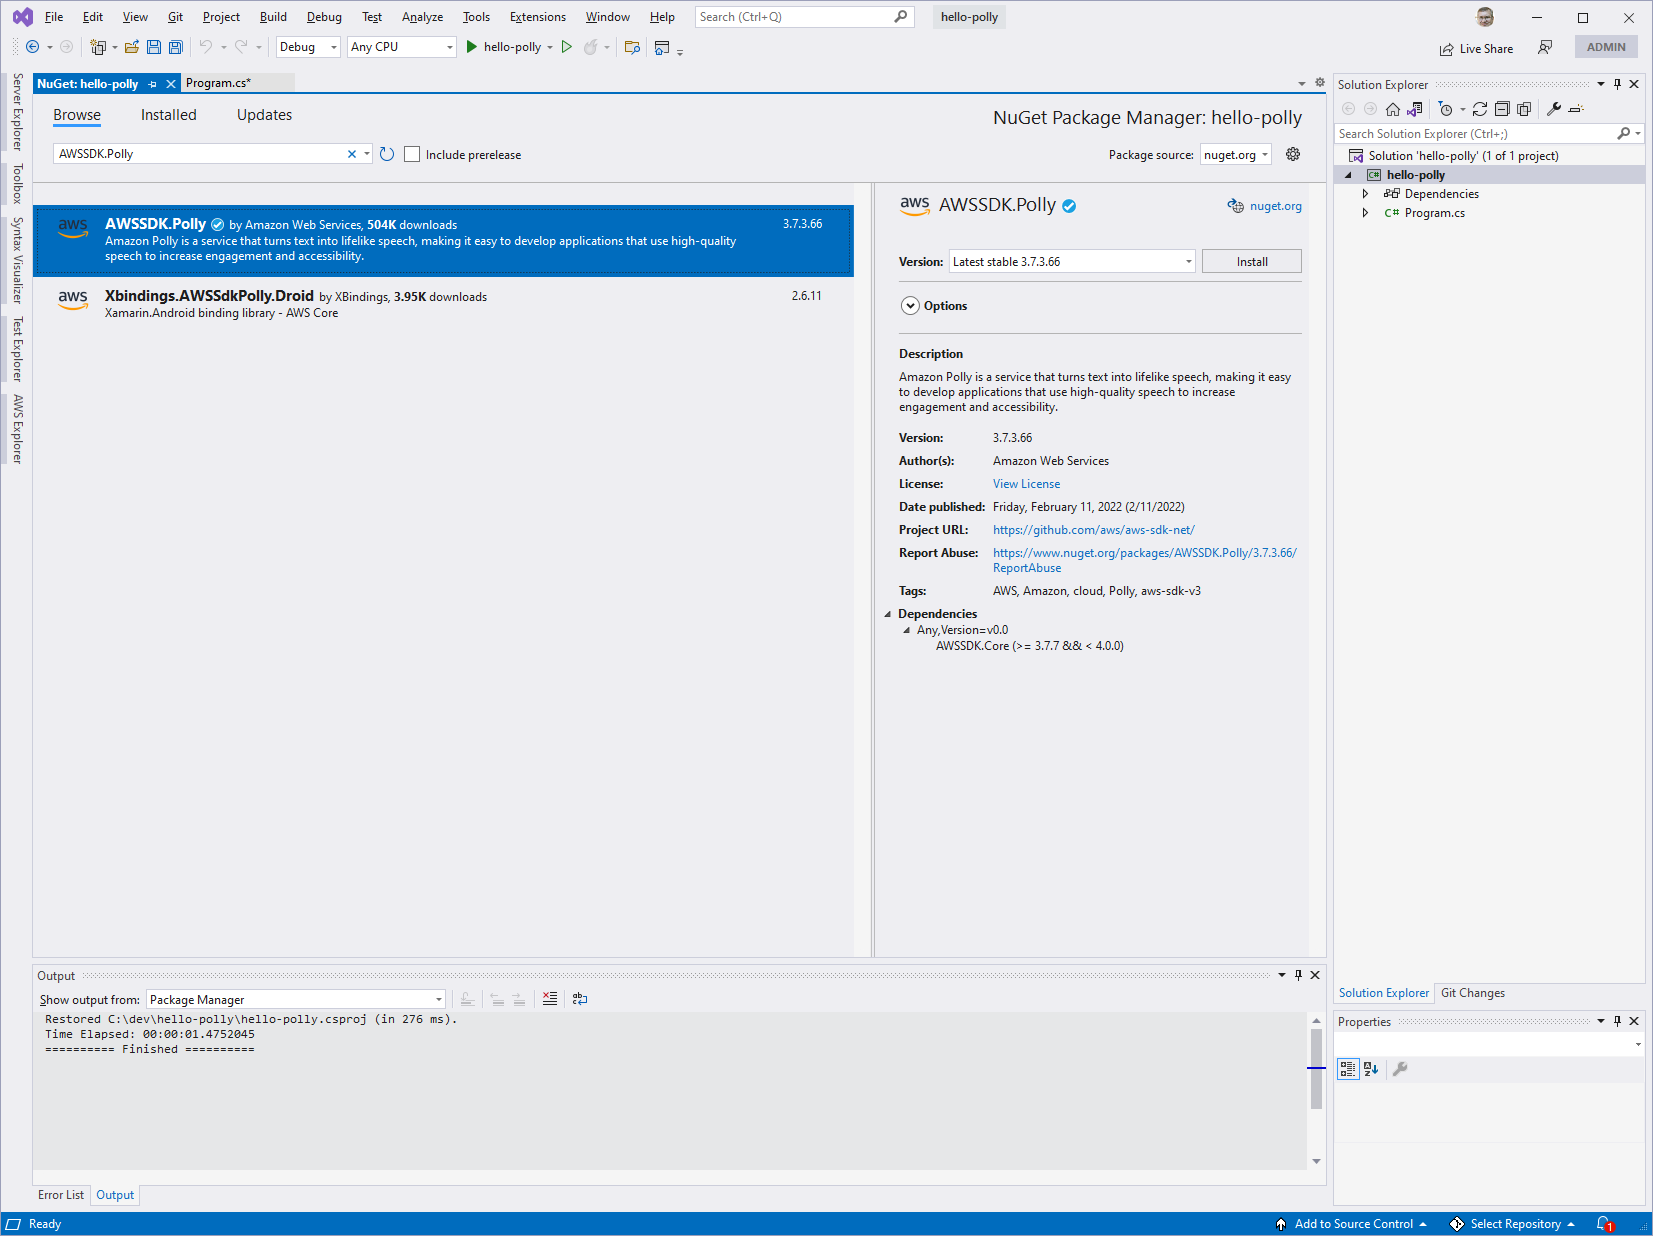Expand the Program.cs tree node
This screenshot has height=1236, width=1653.
[x=1365, y=213]
